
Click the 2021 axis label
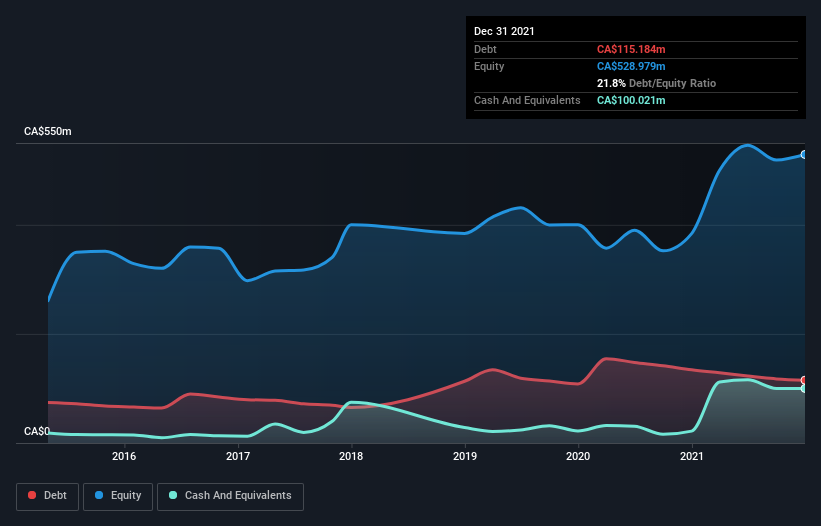[x=692, y=456]
